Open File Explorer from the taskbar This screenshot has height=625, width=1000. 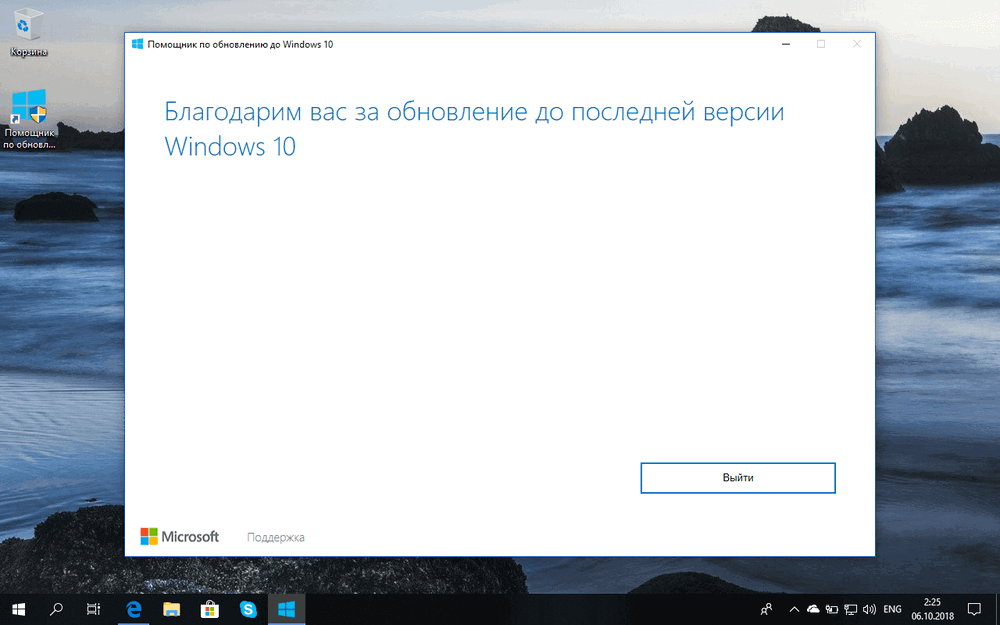172,609
